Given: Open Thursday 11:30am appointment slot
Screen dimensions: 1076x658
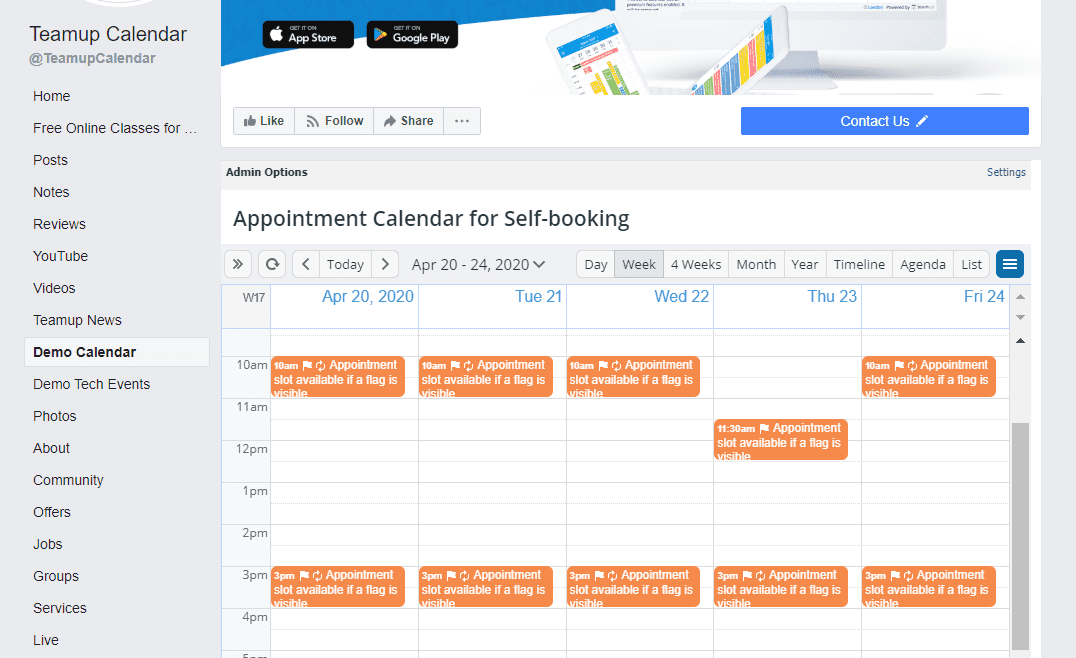Looking at the screenshot, I should [x=781, y=440].
